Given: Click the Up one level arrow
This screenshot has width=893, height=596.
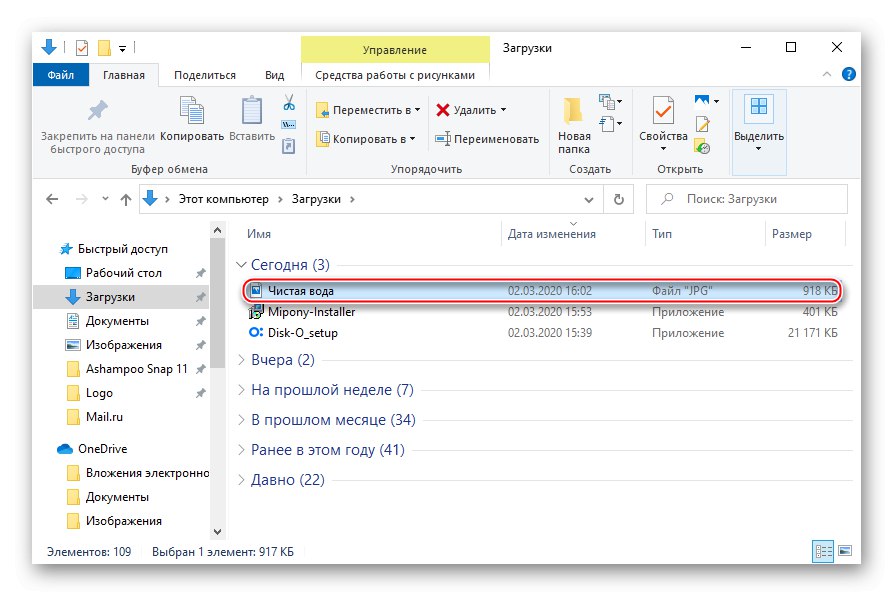Looking at the screenshot, I should 126,199.
